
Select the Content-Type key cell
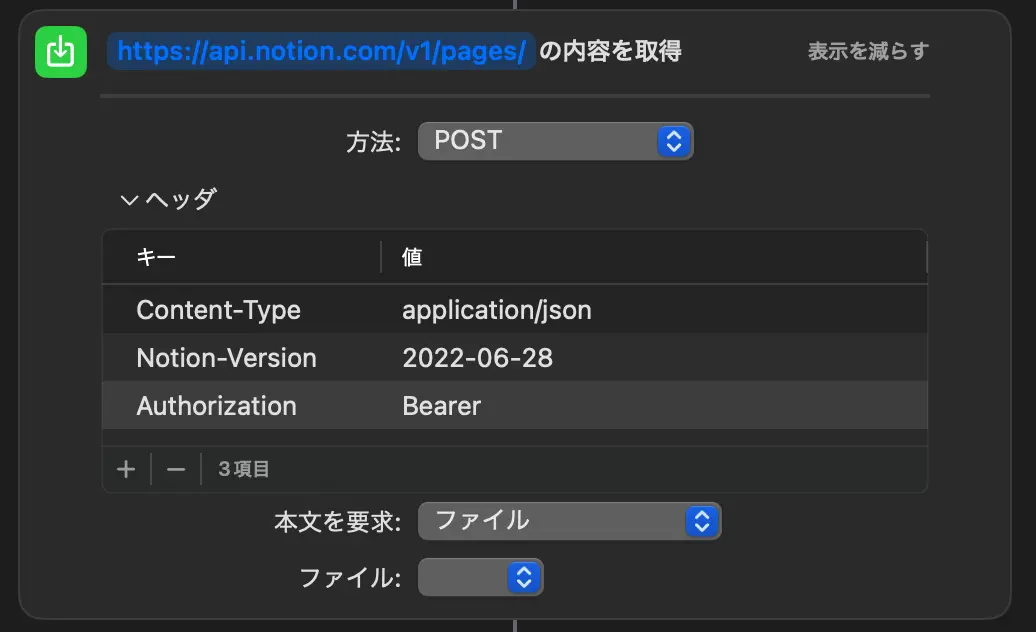(x=219, y=310)
